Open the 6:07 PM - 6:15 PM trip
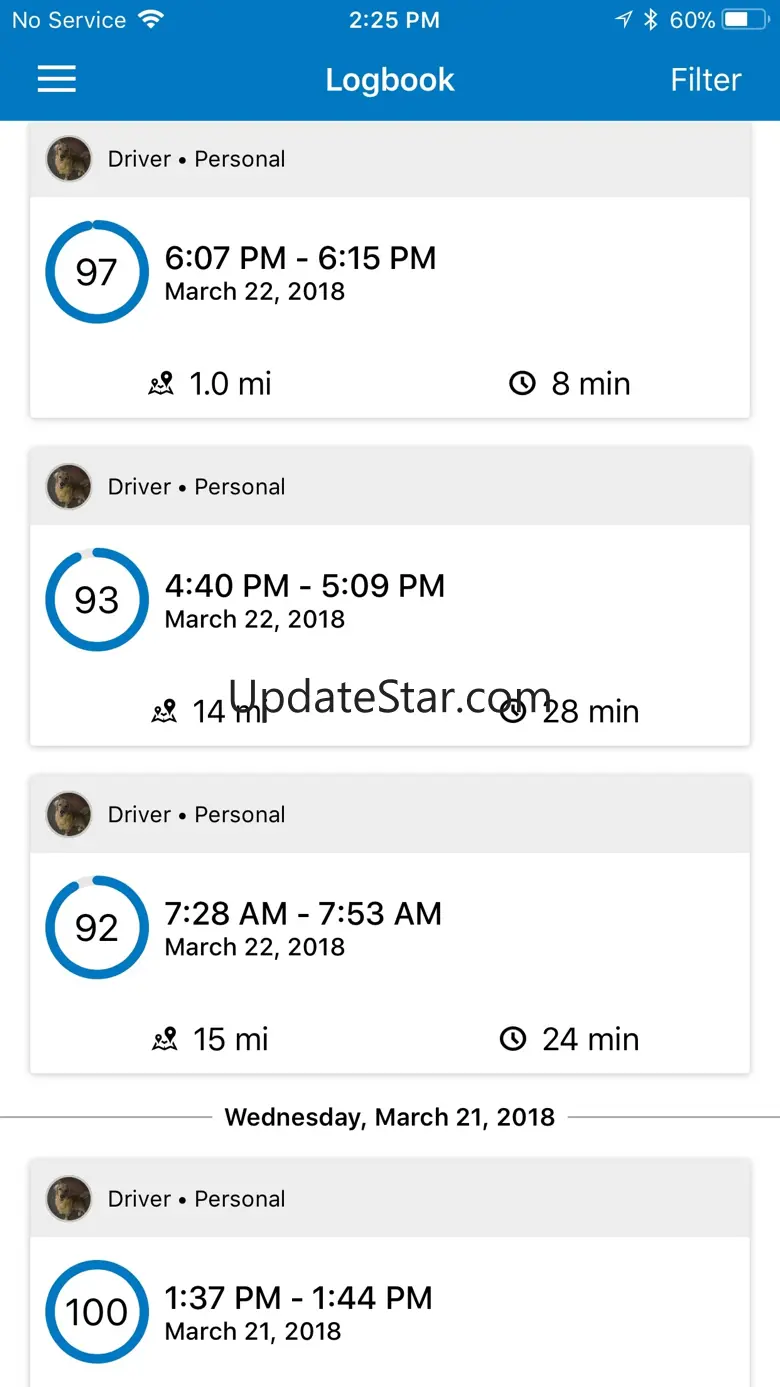This screenshot has height=1387, width=780. pos(300,259)
